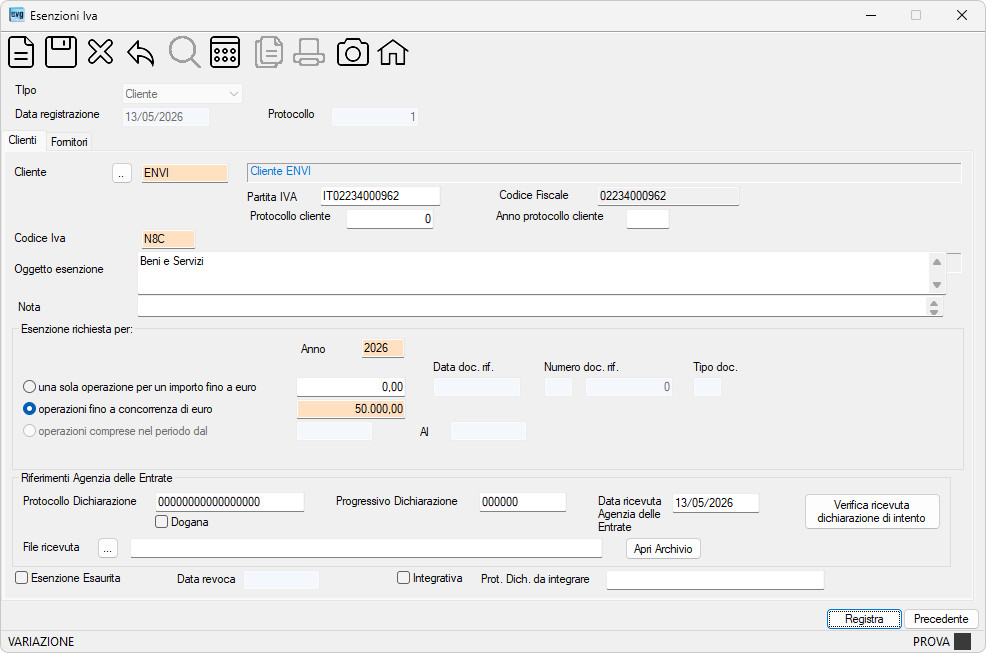This screenshot has width=986, height=653.
Task: Open Cliente lookup with '..' button
Action: [x=121, y=173]
